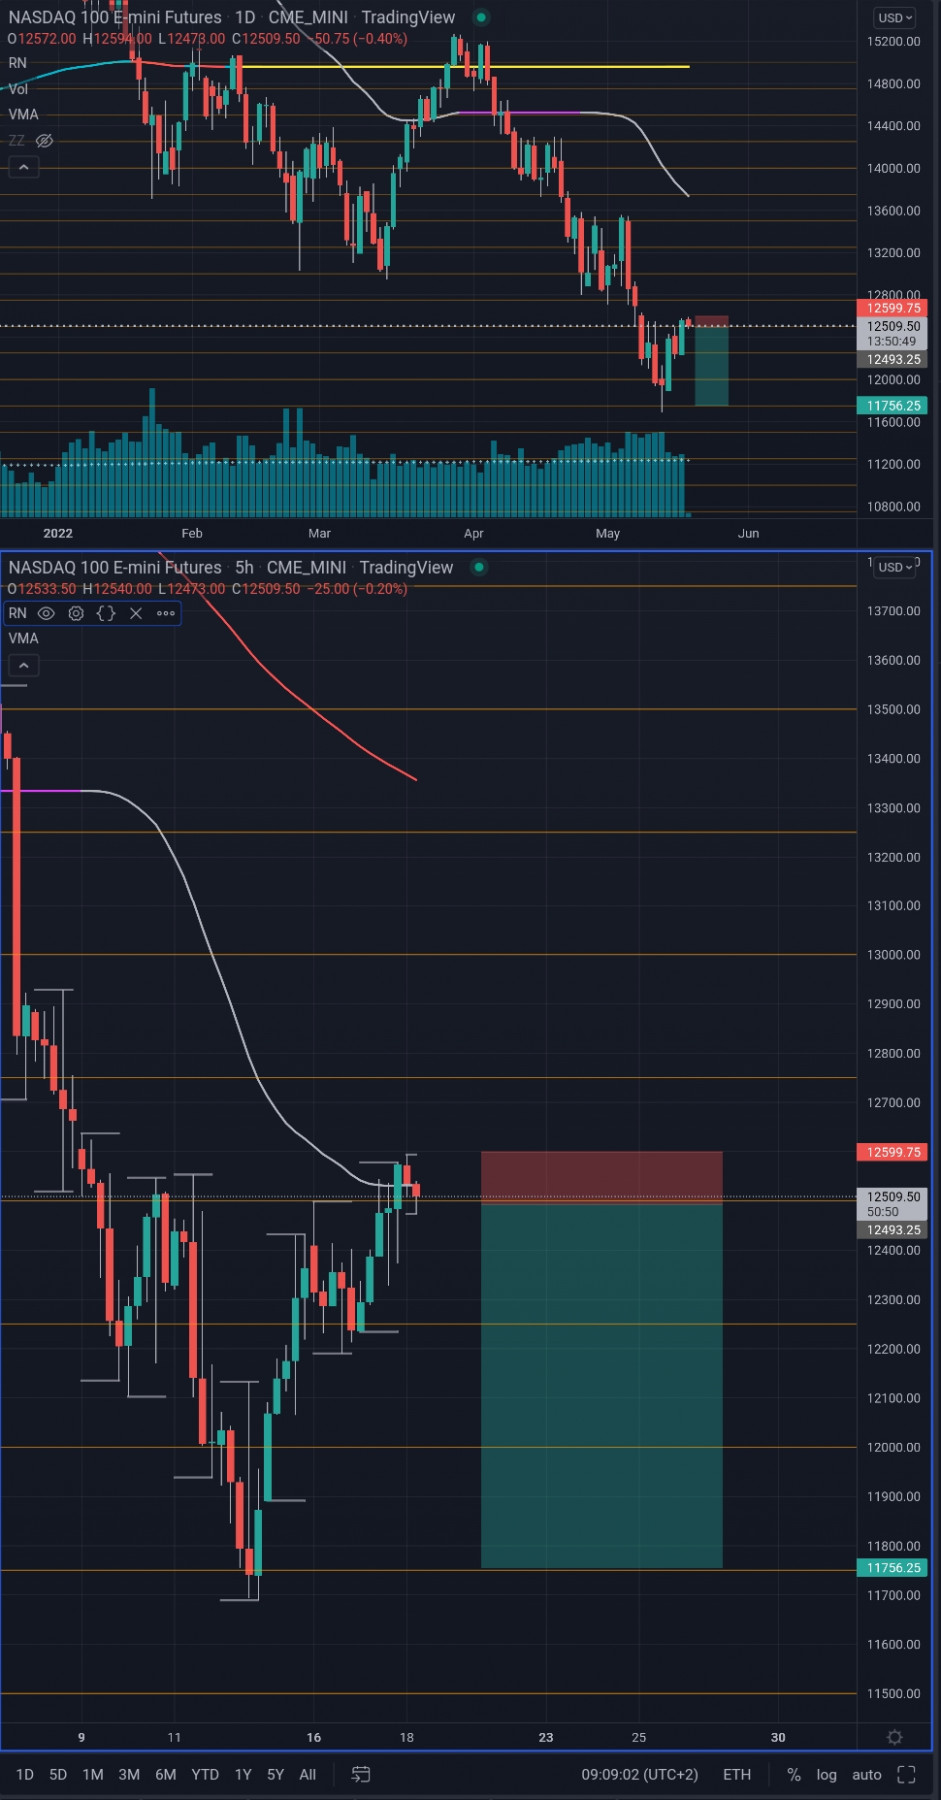
Task: Select the 3M date range
Action: [129, 1774]
